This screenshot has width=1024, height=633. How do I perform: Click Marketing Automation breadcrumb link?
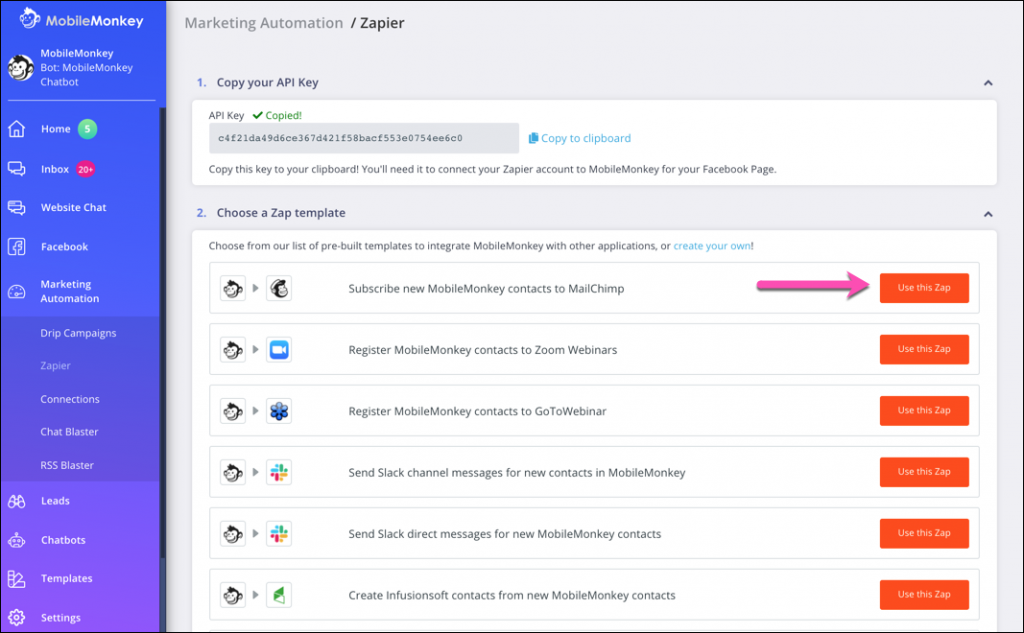tap(264, 23)
